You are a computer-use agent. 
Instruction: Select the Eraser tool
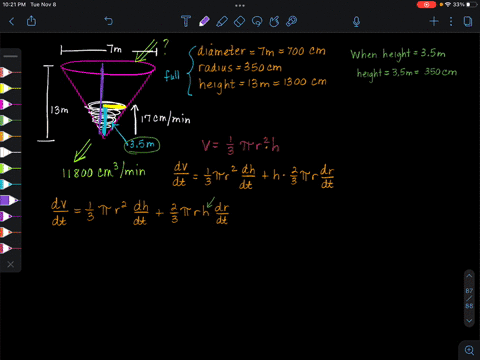click(239, 22)
